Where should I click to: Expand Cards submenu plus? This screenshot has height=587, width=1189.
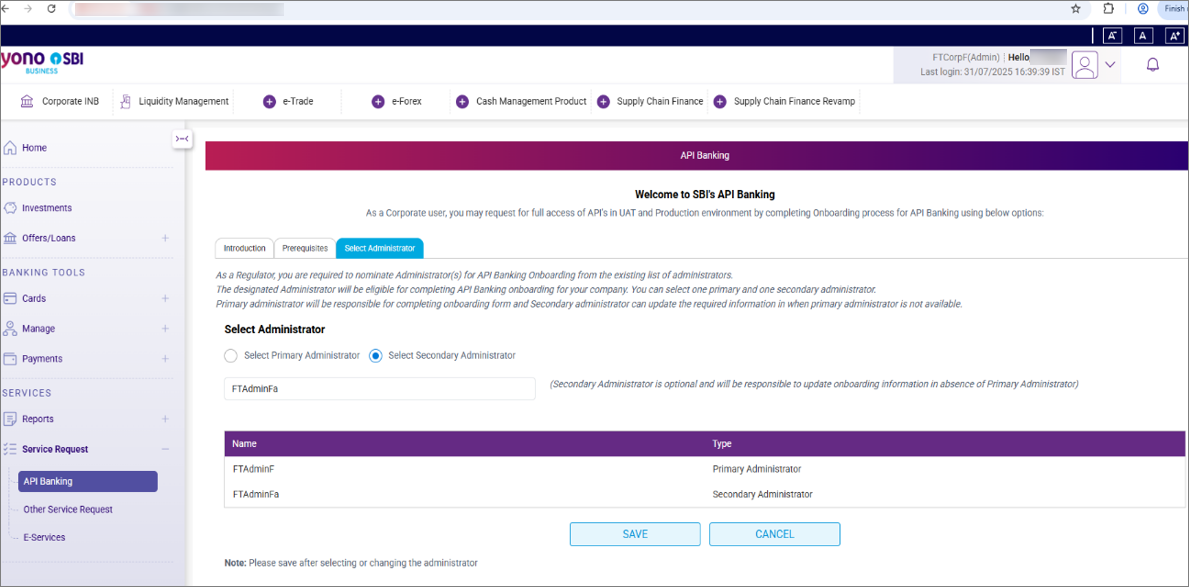coord(165,299)
